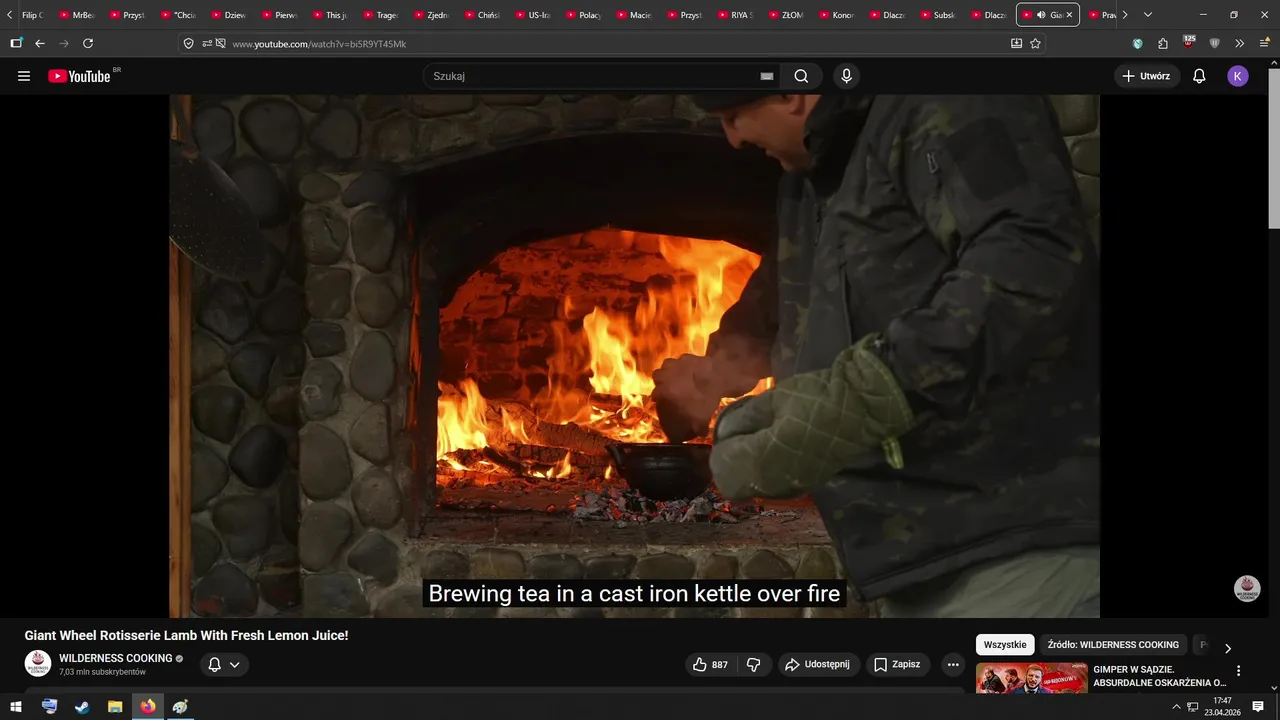Open the extension with badge 125

(x=1188, y=42)
